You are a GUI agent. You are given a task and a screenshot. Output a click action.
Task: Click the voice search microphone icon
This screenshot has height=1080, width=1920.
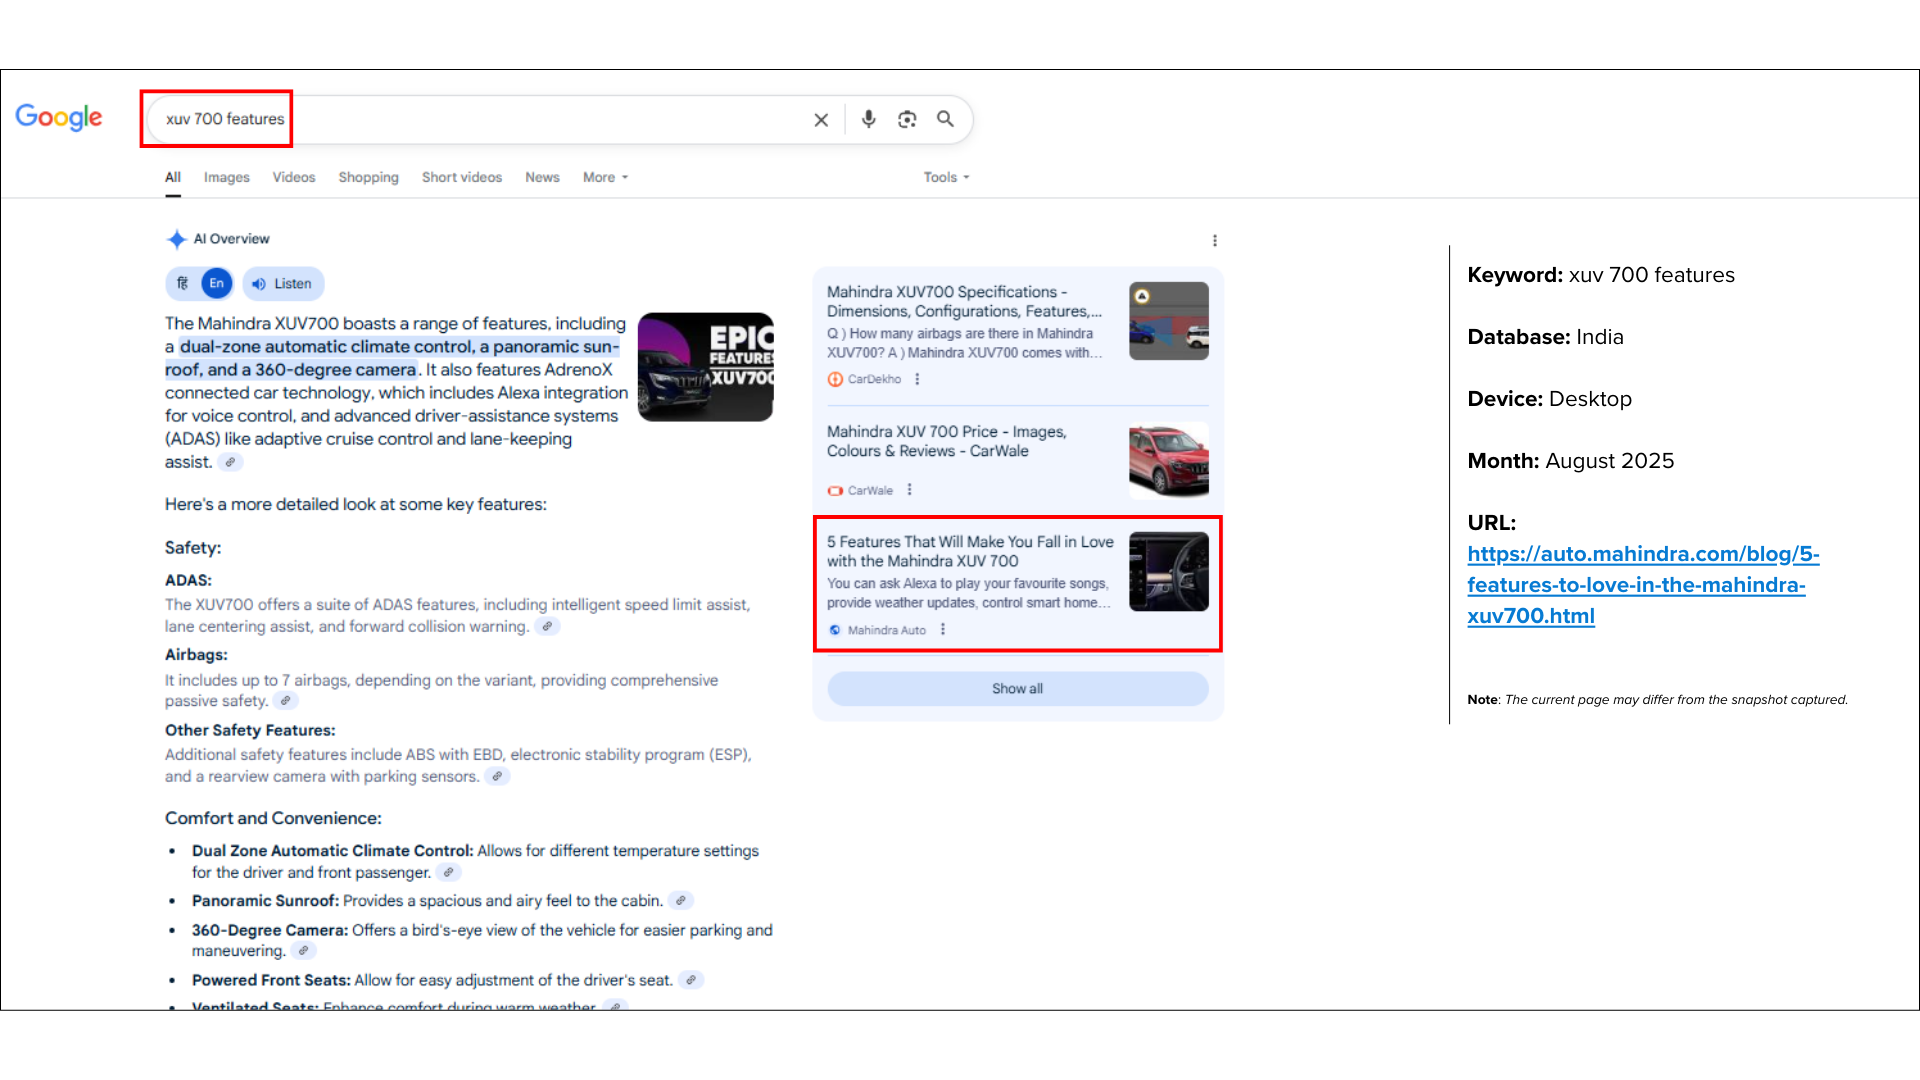[x=868, y=119]
